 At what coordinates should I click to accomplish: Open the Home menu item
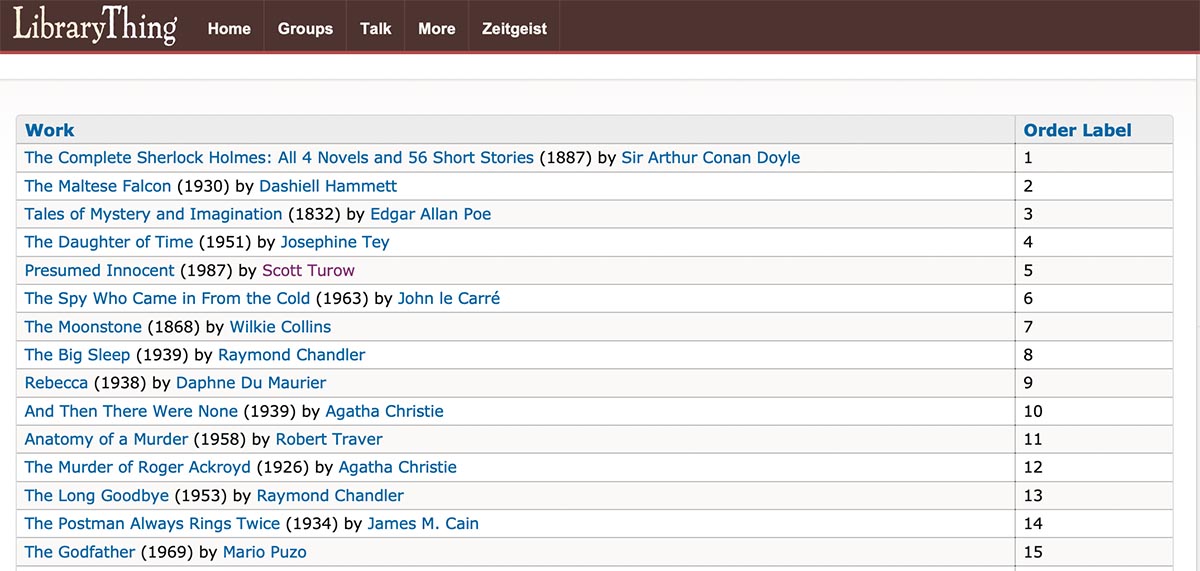tap(229, 28)
